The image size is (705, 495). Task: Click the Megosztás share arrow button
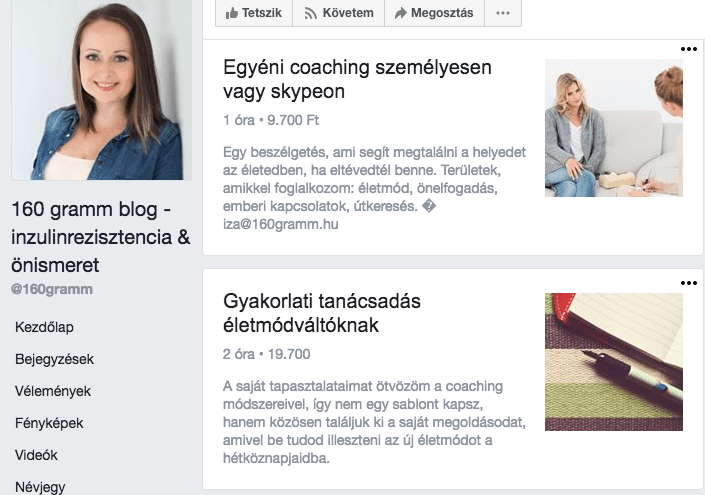point(432,13)
